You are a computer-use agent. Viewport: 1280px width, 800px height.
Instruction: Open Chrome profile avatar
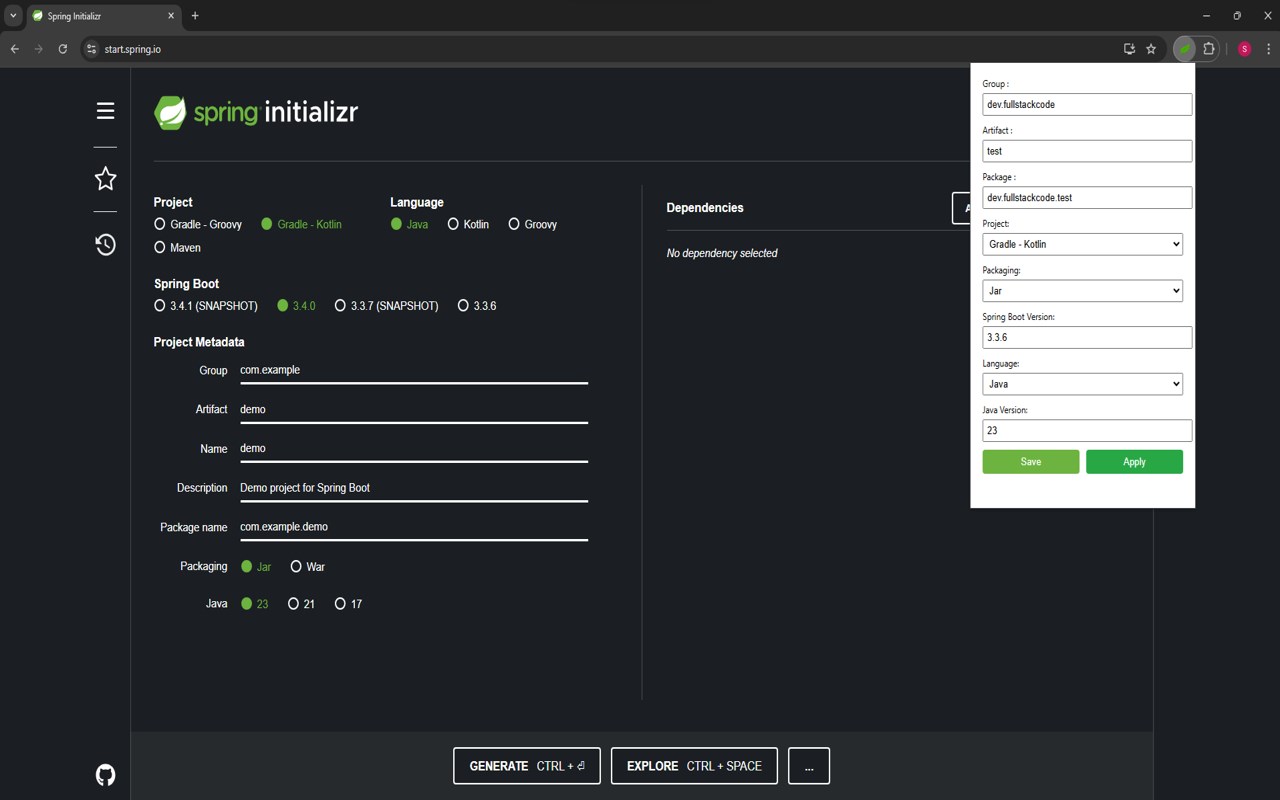(1244, 49)
